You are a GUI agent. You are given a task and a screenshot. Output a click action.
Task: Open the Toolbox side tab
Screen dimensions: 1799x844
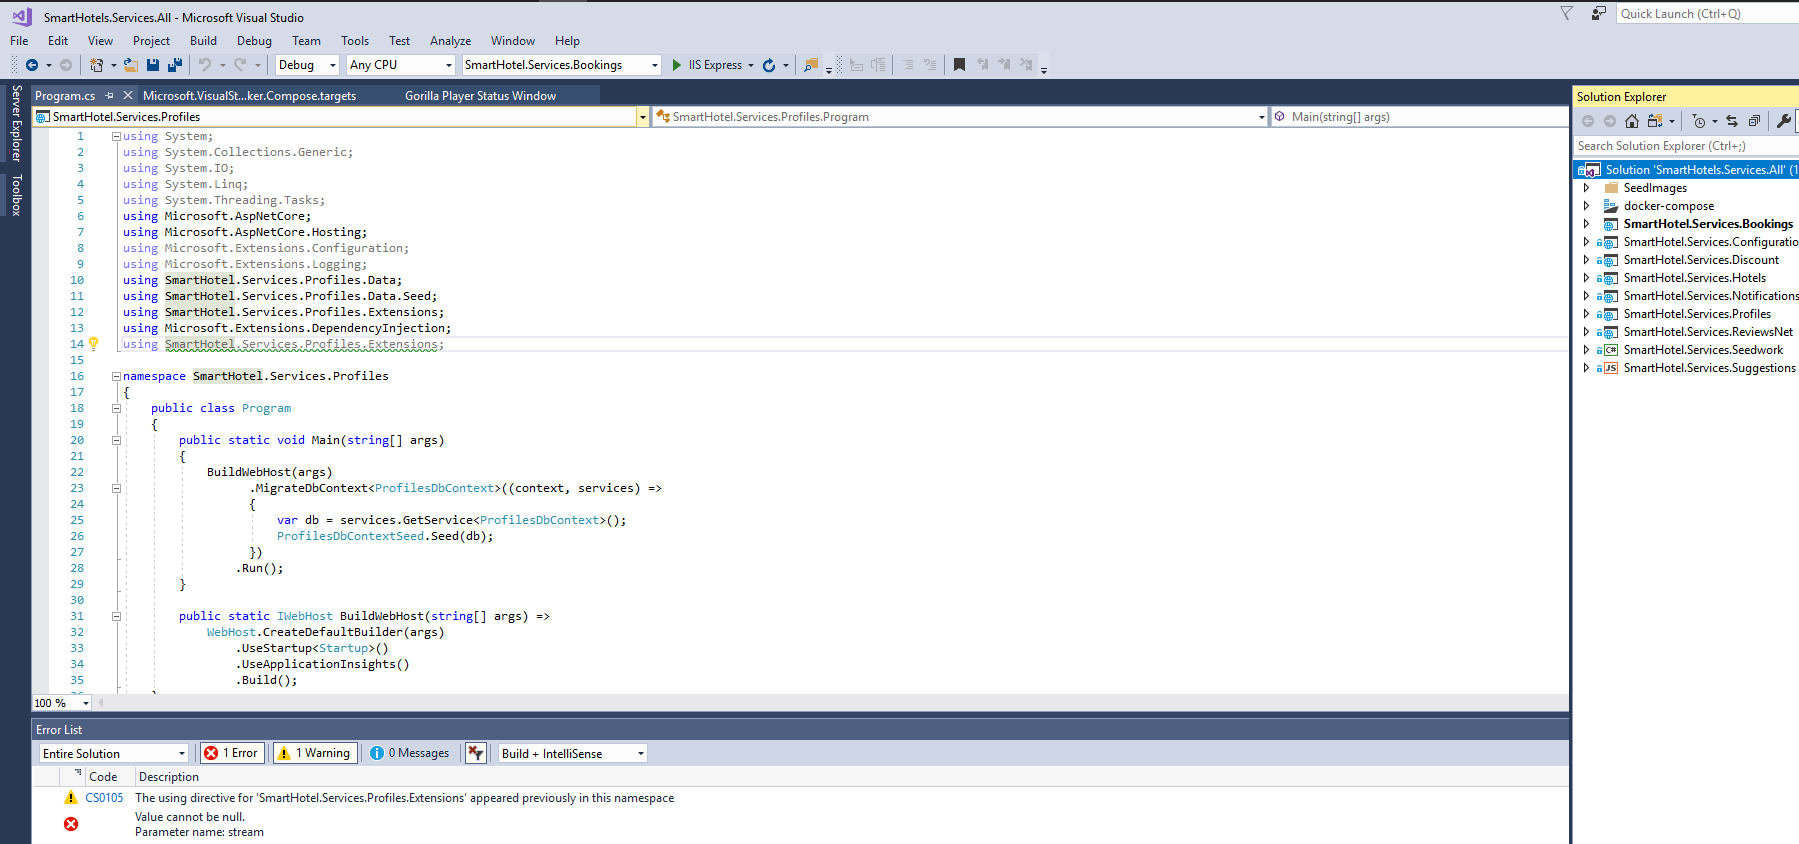[x=16, y=195]
